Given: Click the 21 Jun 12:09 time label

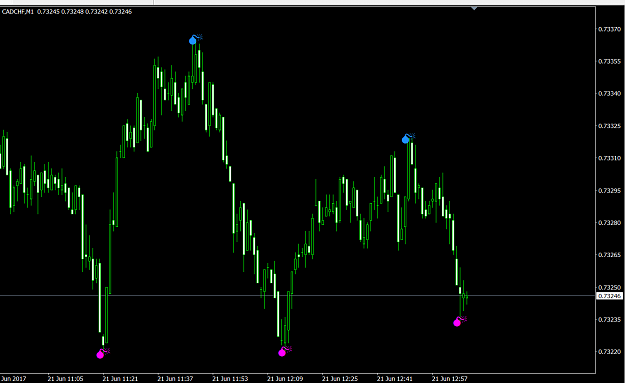Looking at the screenshot, I should [285, 379].
